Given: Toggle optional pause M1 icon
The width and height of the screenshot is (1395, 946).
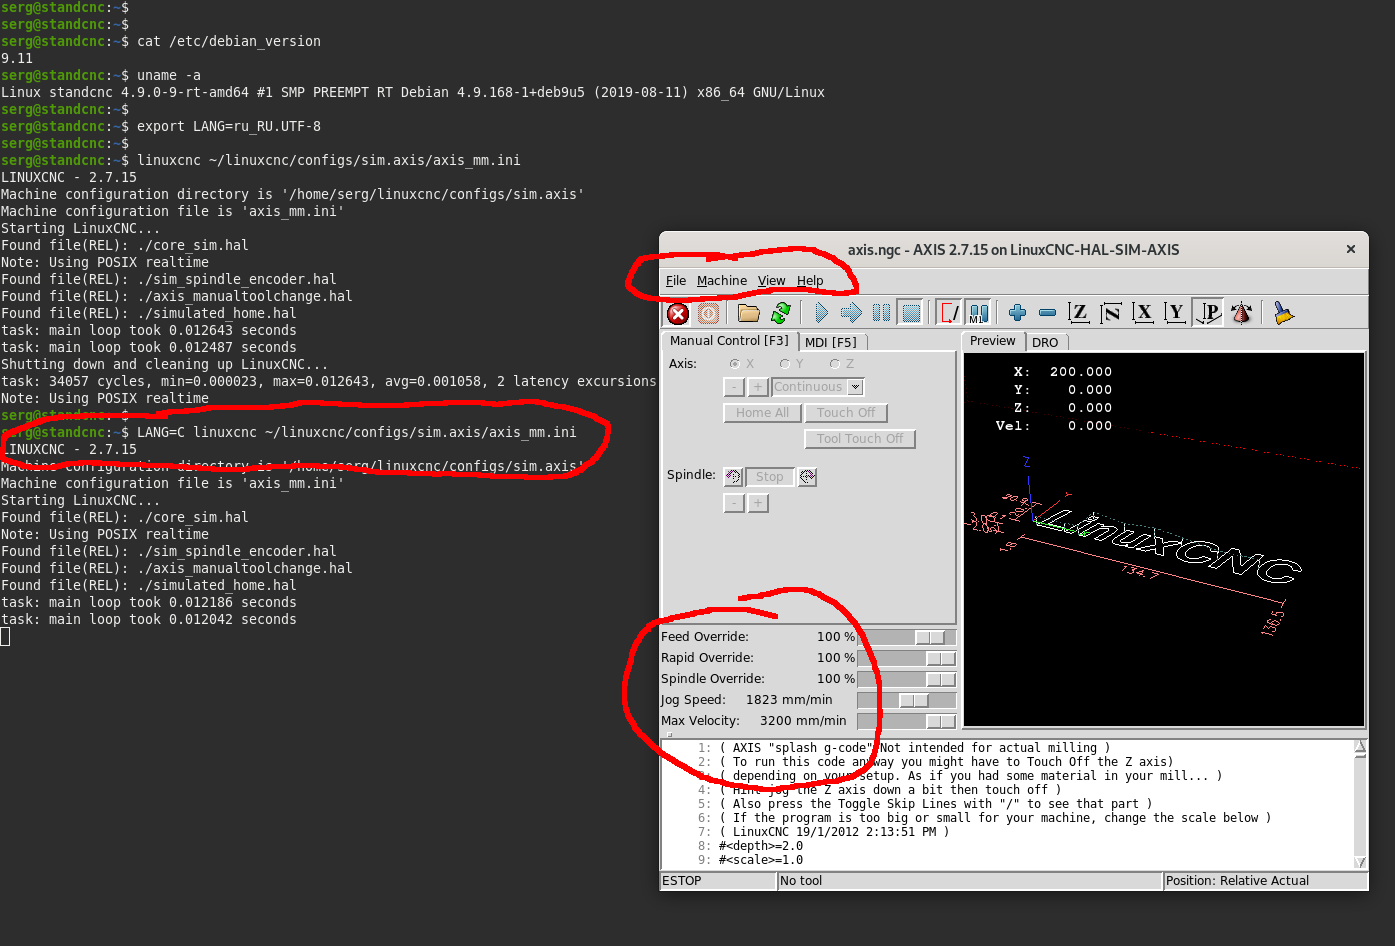Looking at the screenshot, I should pyautogui.click(x=978, y=314).
